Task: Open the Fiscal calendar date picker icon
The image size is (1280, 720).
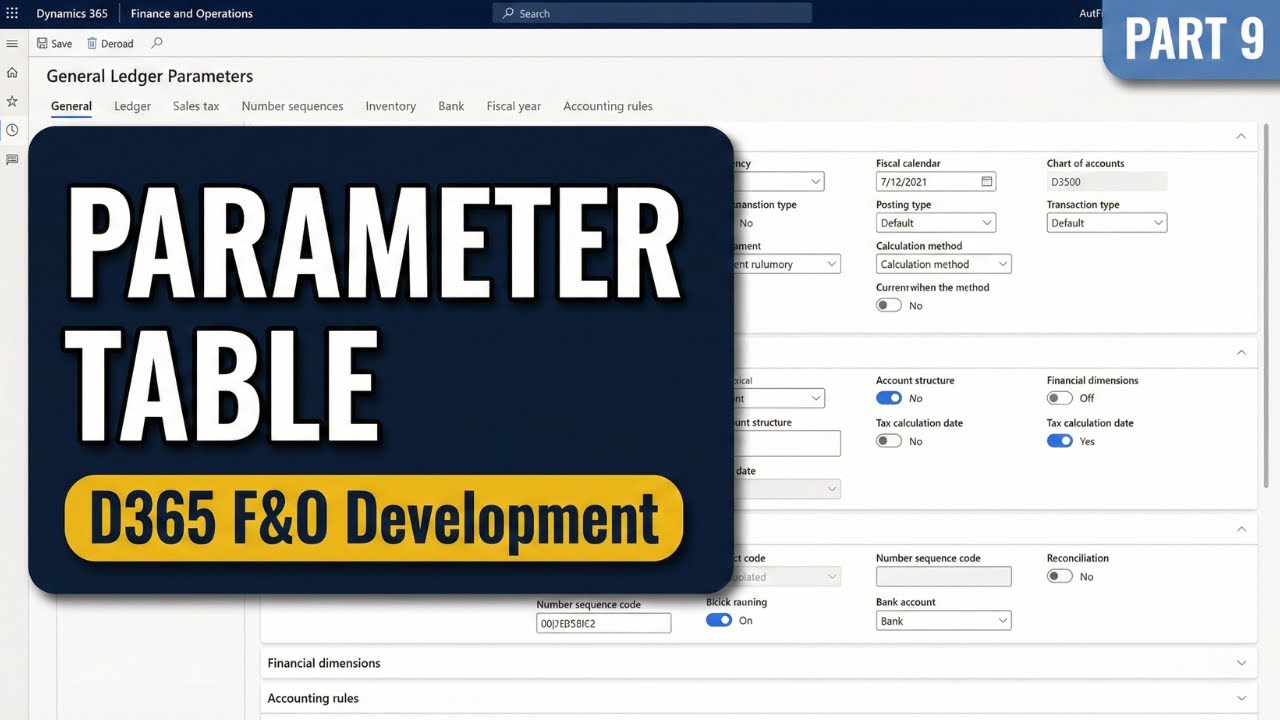Action: (x=987, y=182)
